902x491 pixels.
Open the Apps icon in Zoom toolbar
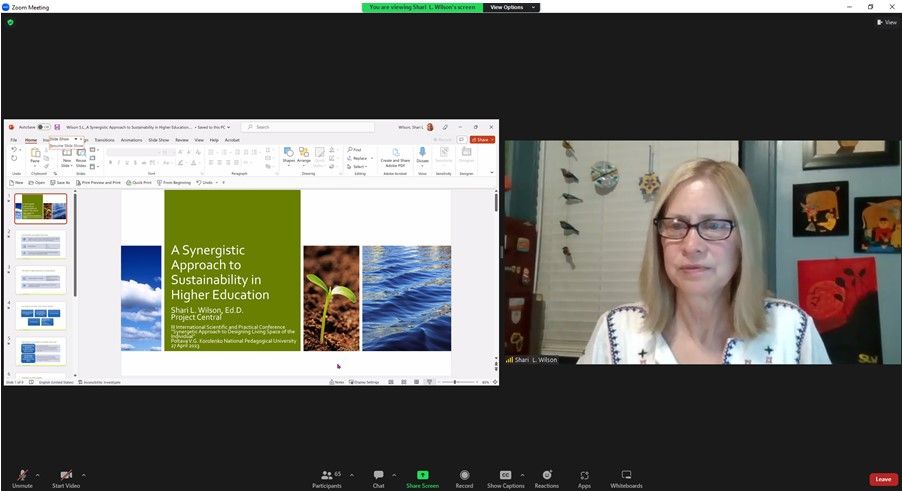point(584,475)
